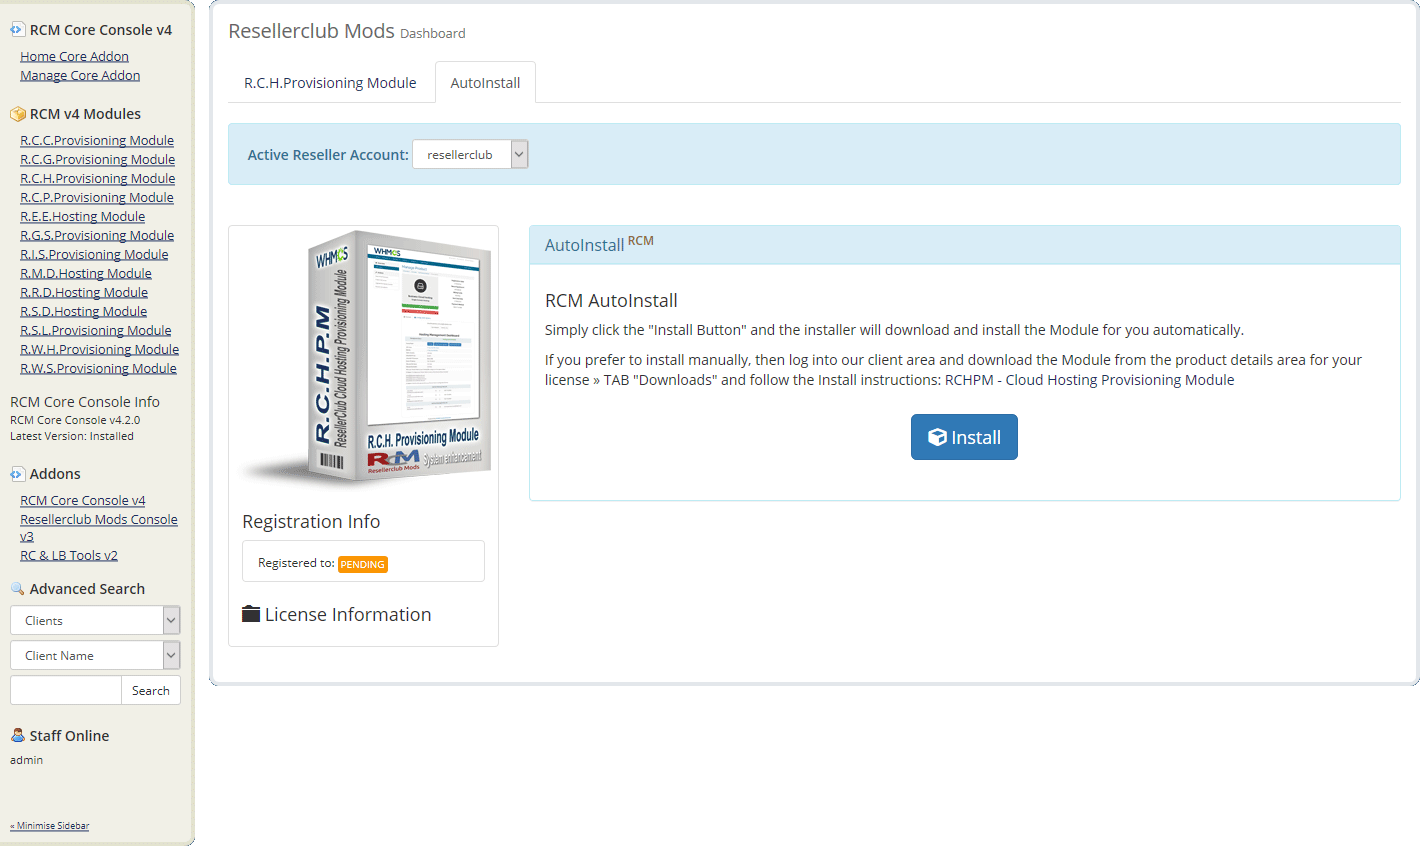Click the Registration Info heading
1420x846 pixels.
pos(311,521)
